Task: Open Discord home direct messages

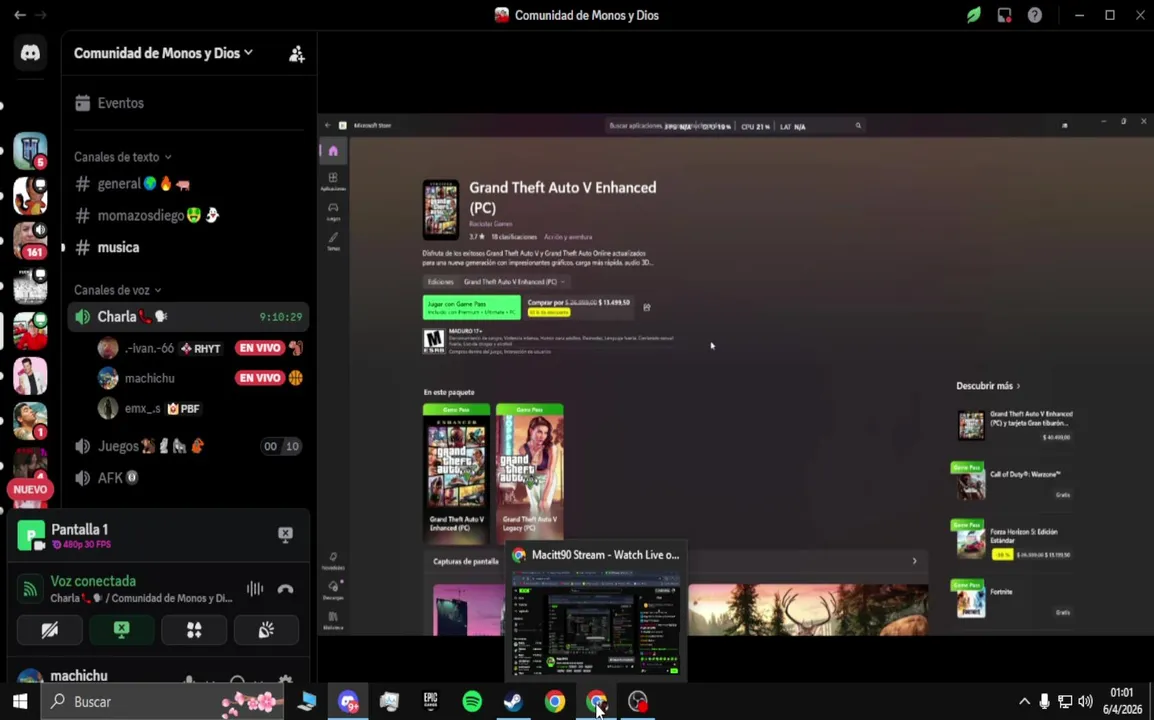Action: 30,53
